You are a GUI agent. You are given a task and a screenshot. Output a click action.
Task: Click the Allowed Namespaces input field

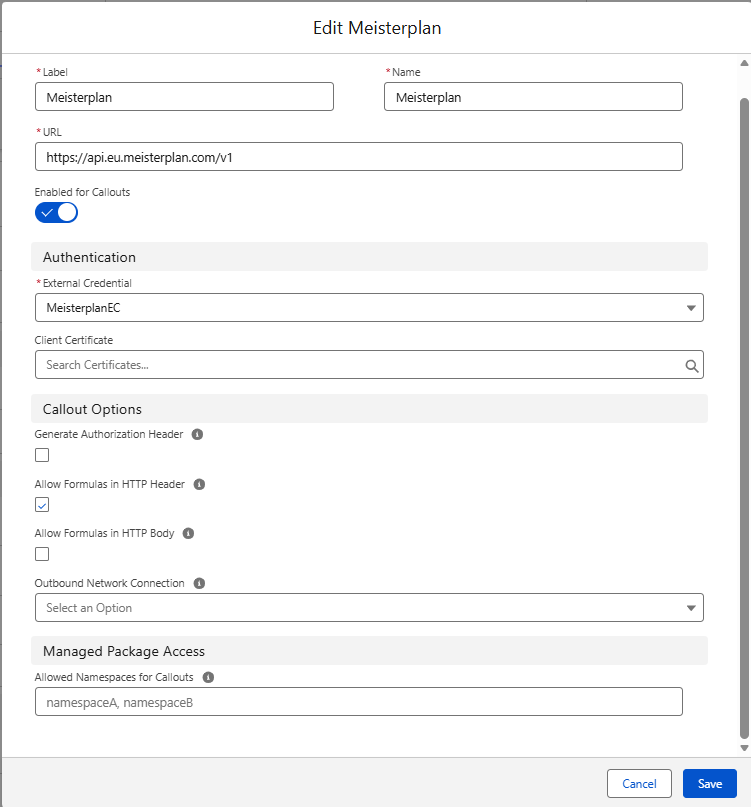pyautogui.click(x=359, y=702)
